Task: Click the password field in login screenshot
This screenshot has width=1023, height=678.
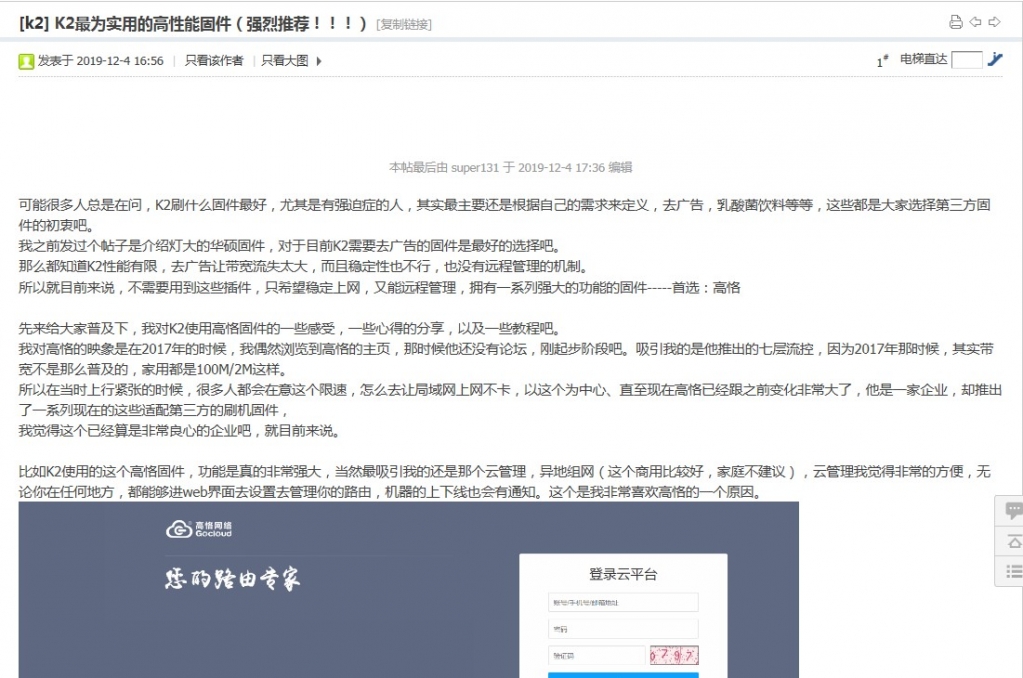Action: pos(622,629)
